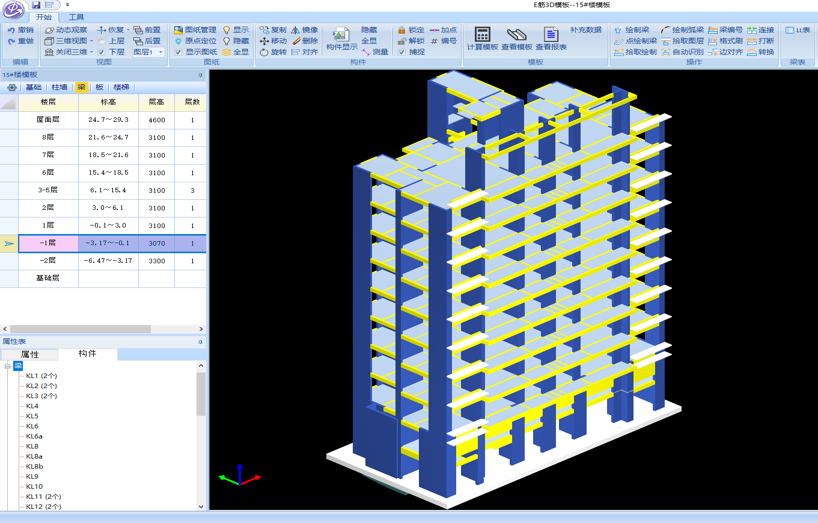Viewport: 818px width, 523px height.
Task: Enable the 上层 checkbox
Action: pyautogui.click(x=101, y=41)
